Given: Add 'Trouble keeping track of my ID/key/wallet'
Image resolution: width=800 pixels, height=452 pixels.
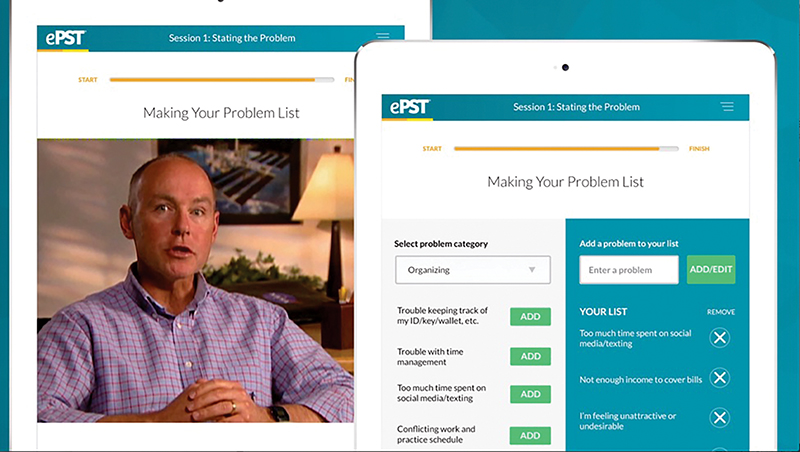Looking at the screenshot, I should [530, 316].
